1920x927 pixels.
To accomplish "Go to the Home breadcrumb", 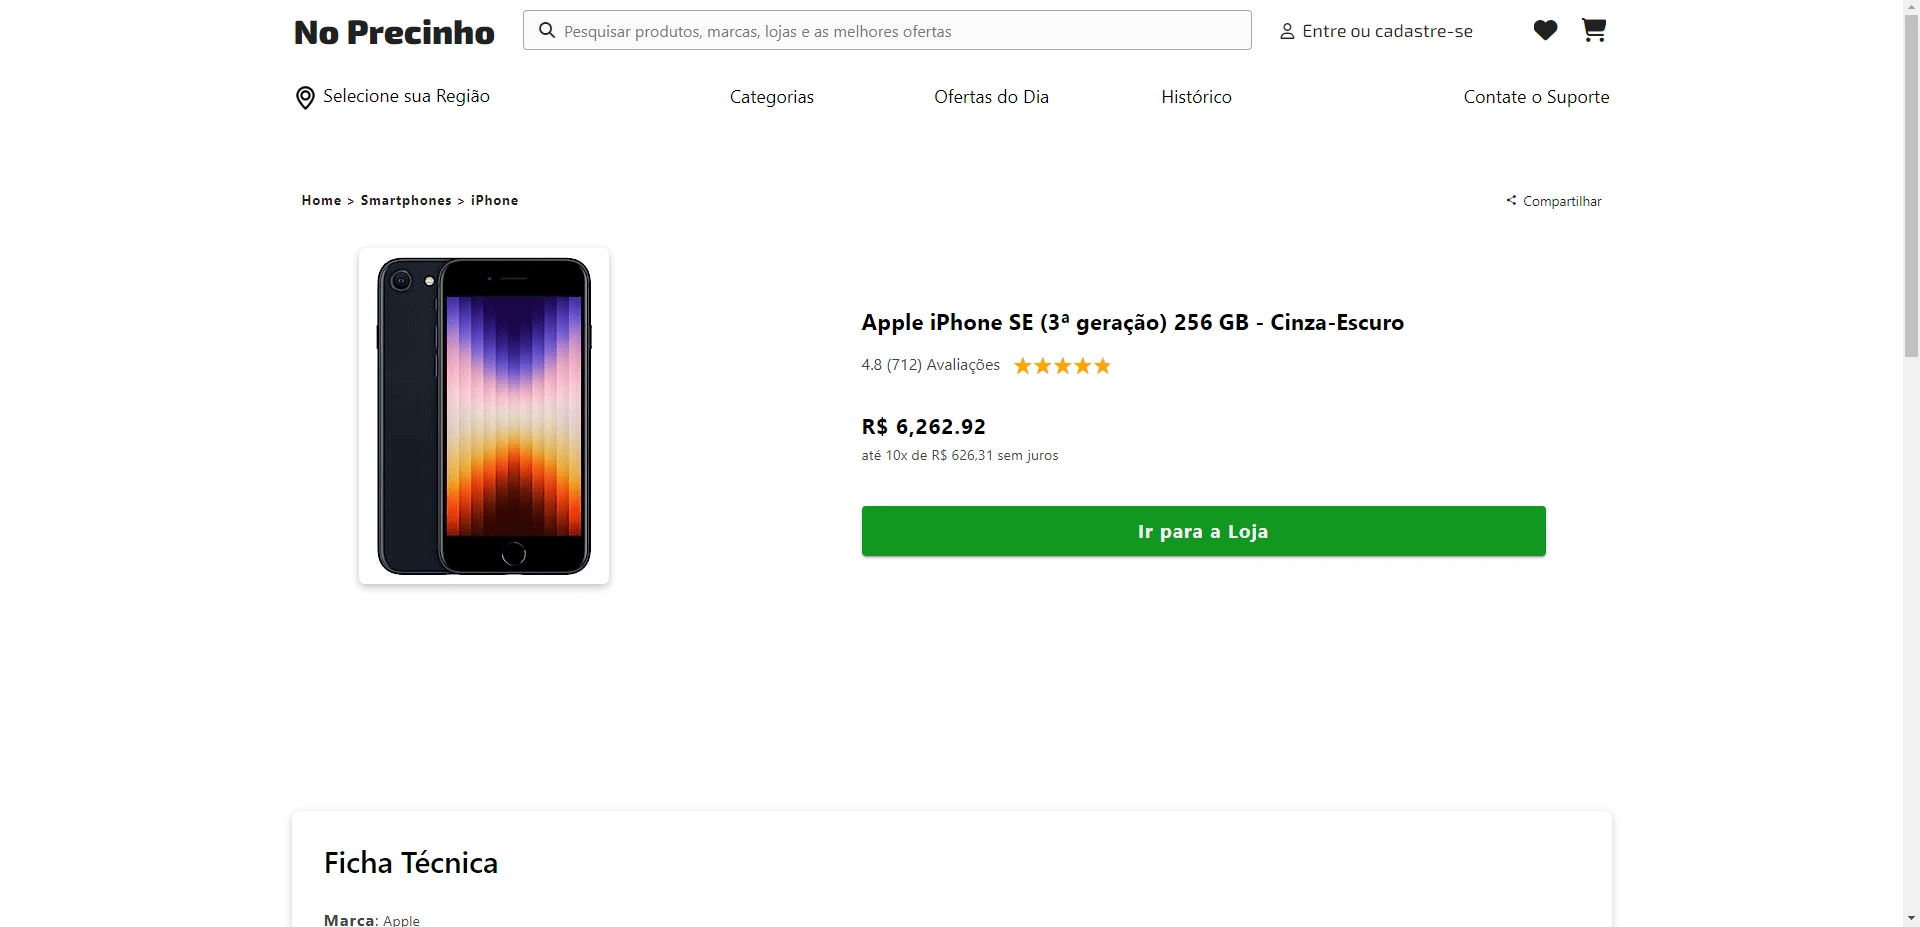I will tap(321, 201).
